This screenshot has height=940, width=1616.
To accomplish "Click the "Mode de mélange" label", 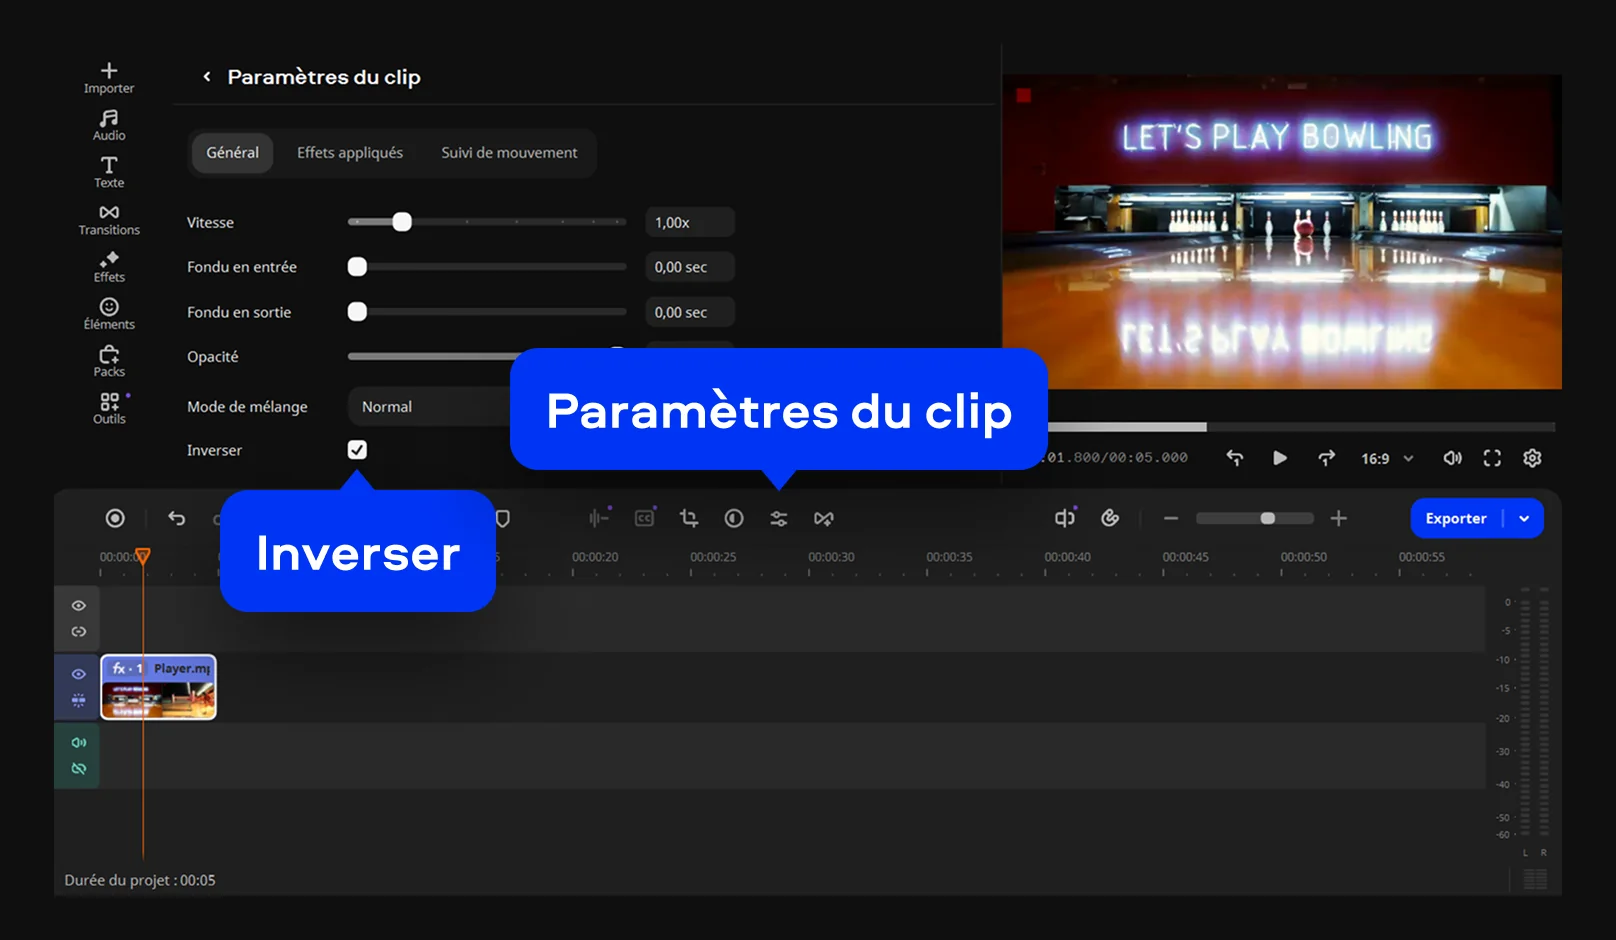I will [x=247, y=407].
